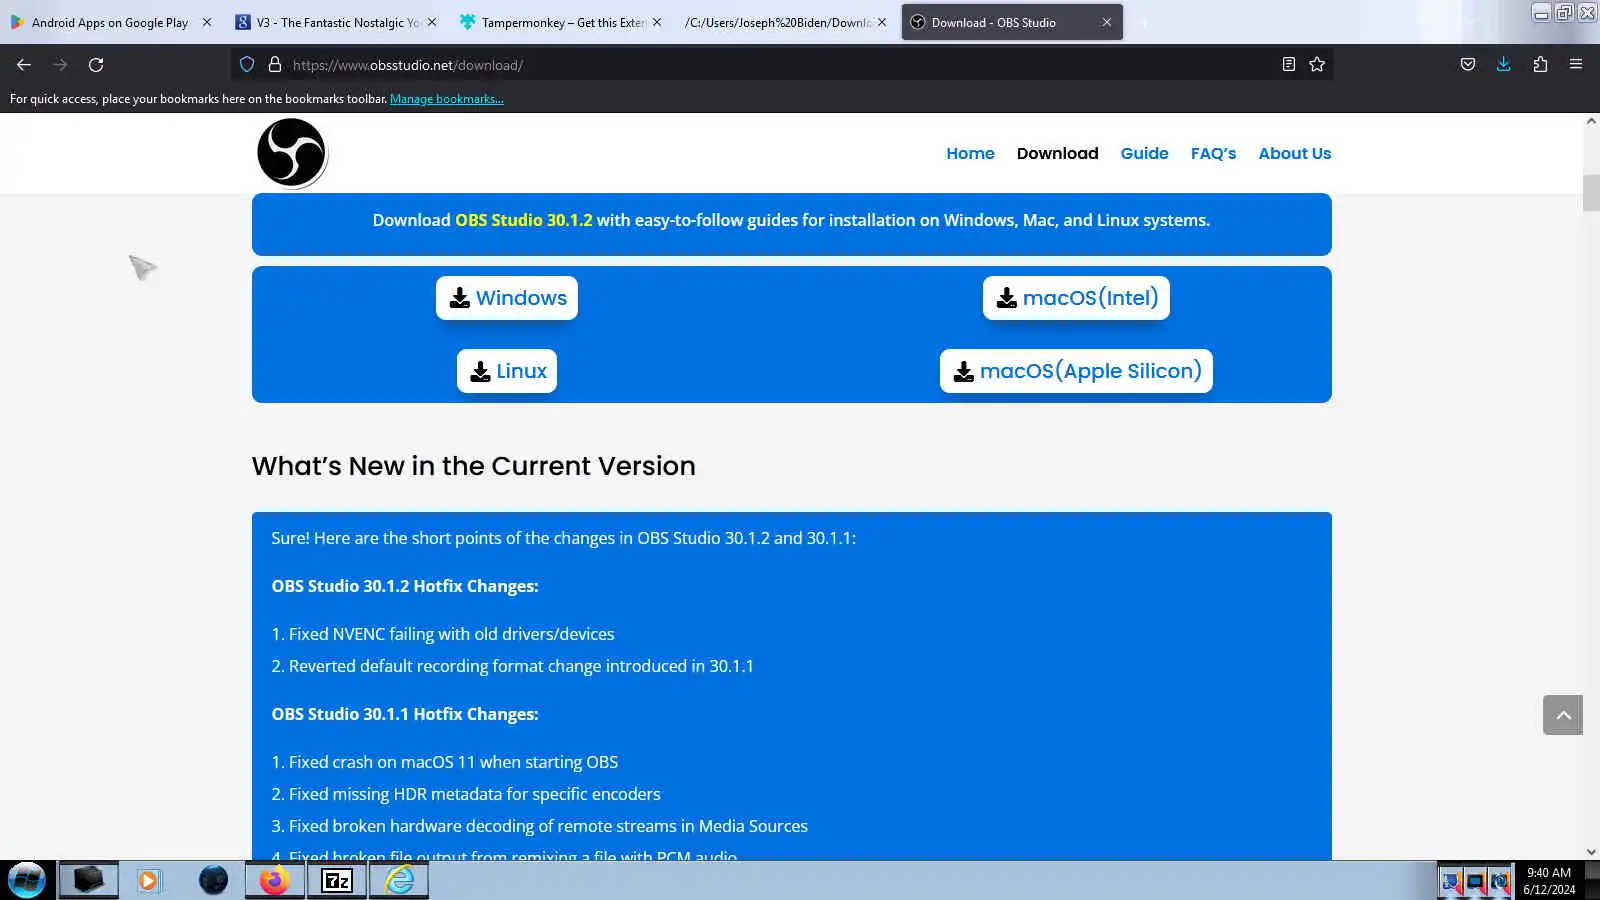
Task: Click the page vertical scrollbar thumb
Action: click(1591, 193)
